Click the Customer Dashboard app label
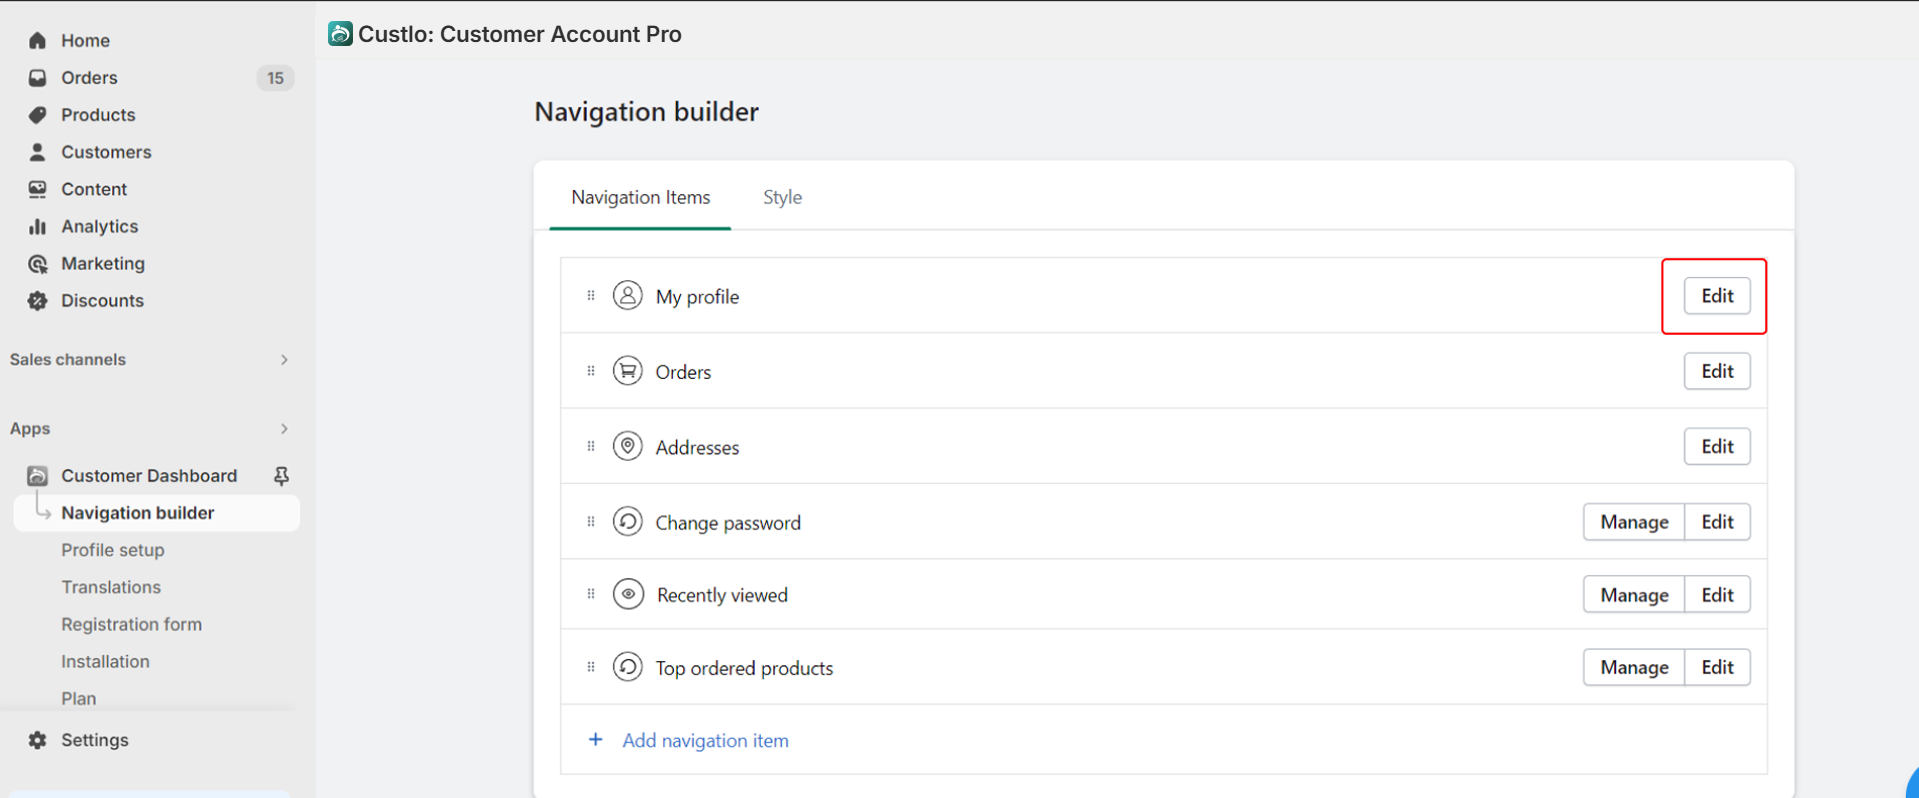 (149, 476)
